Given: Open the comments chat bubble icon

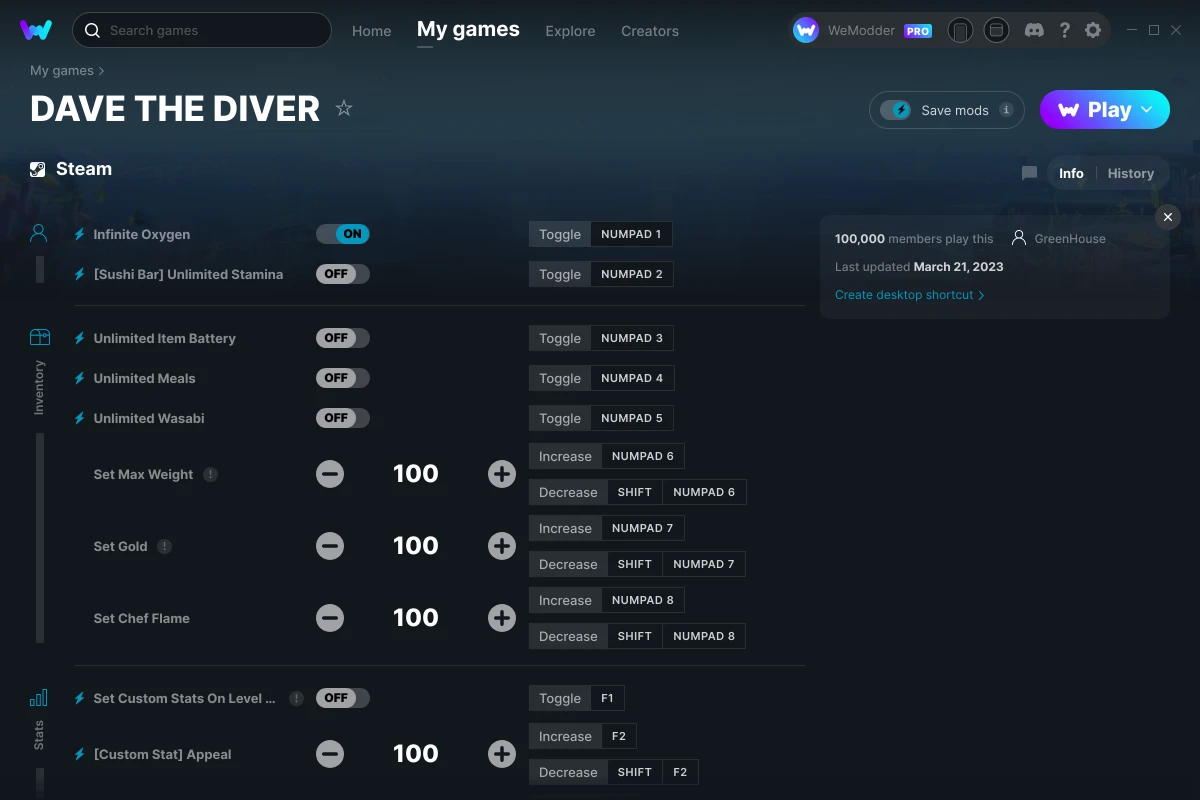Looking at the screenshot, I should coord(1029,173).
